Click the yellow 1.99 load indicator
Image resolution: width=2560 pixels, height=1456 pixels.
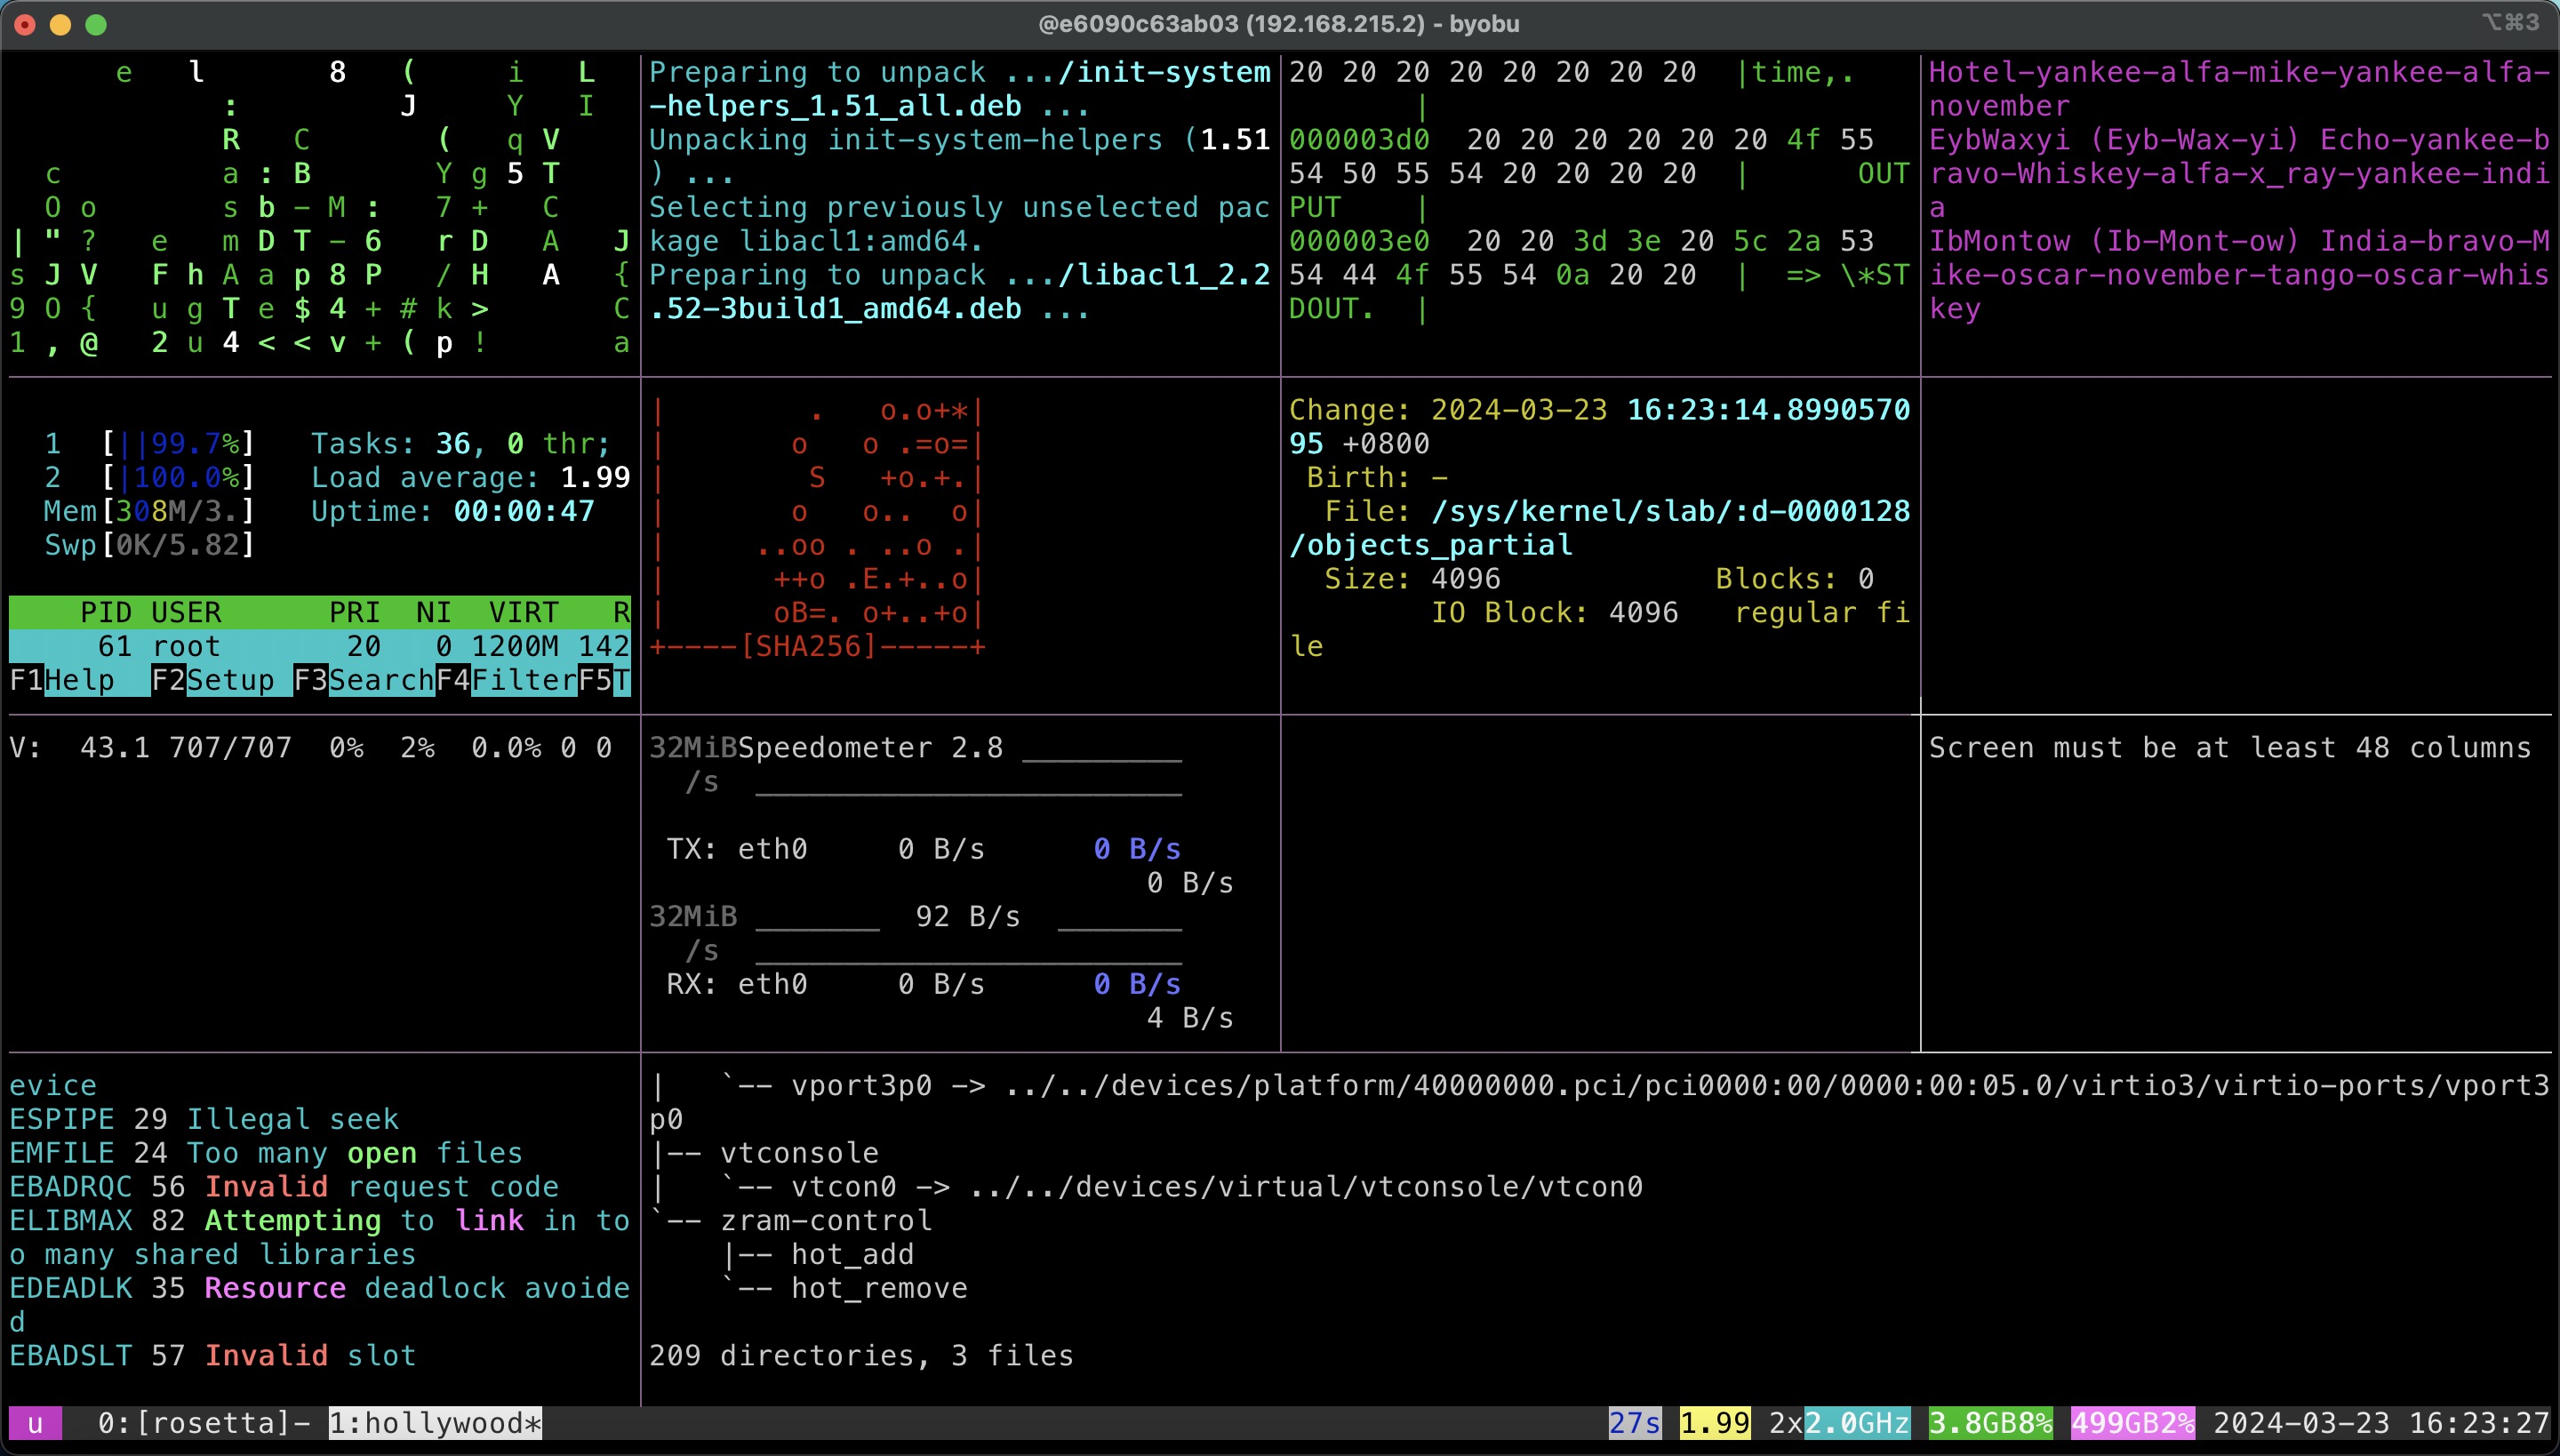tap(1714, 1423)
